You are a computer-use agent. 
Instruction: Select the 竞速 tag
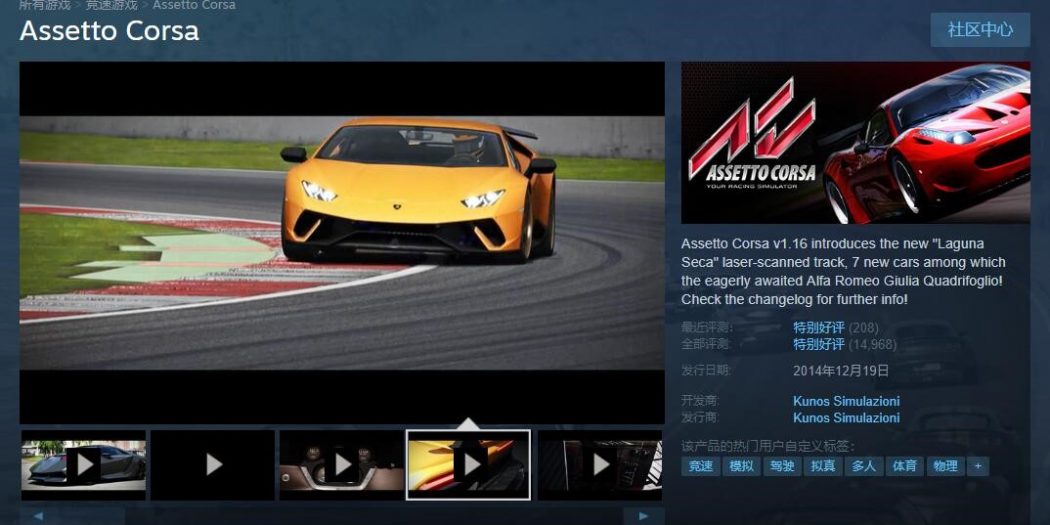click(x=700, y=466)
